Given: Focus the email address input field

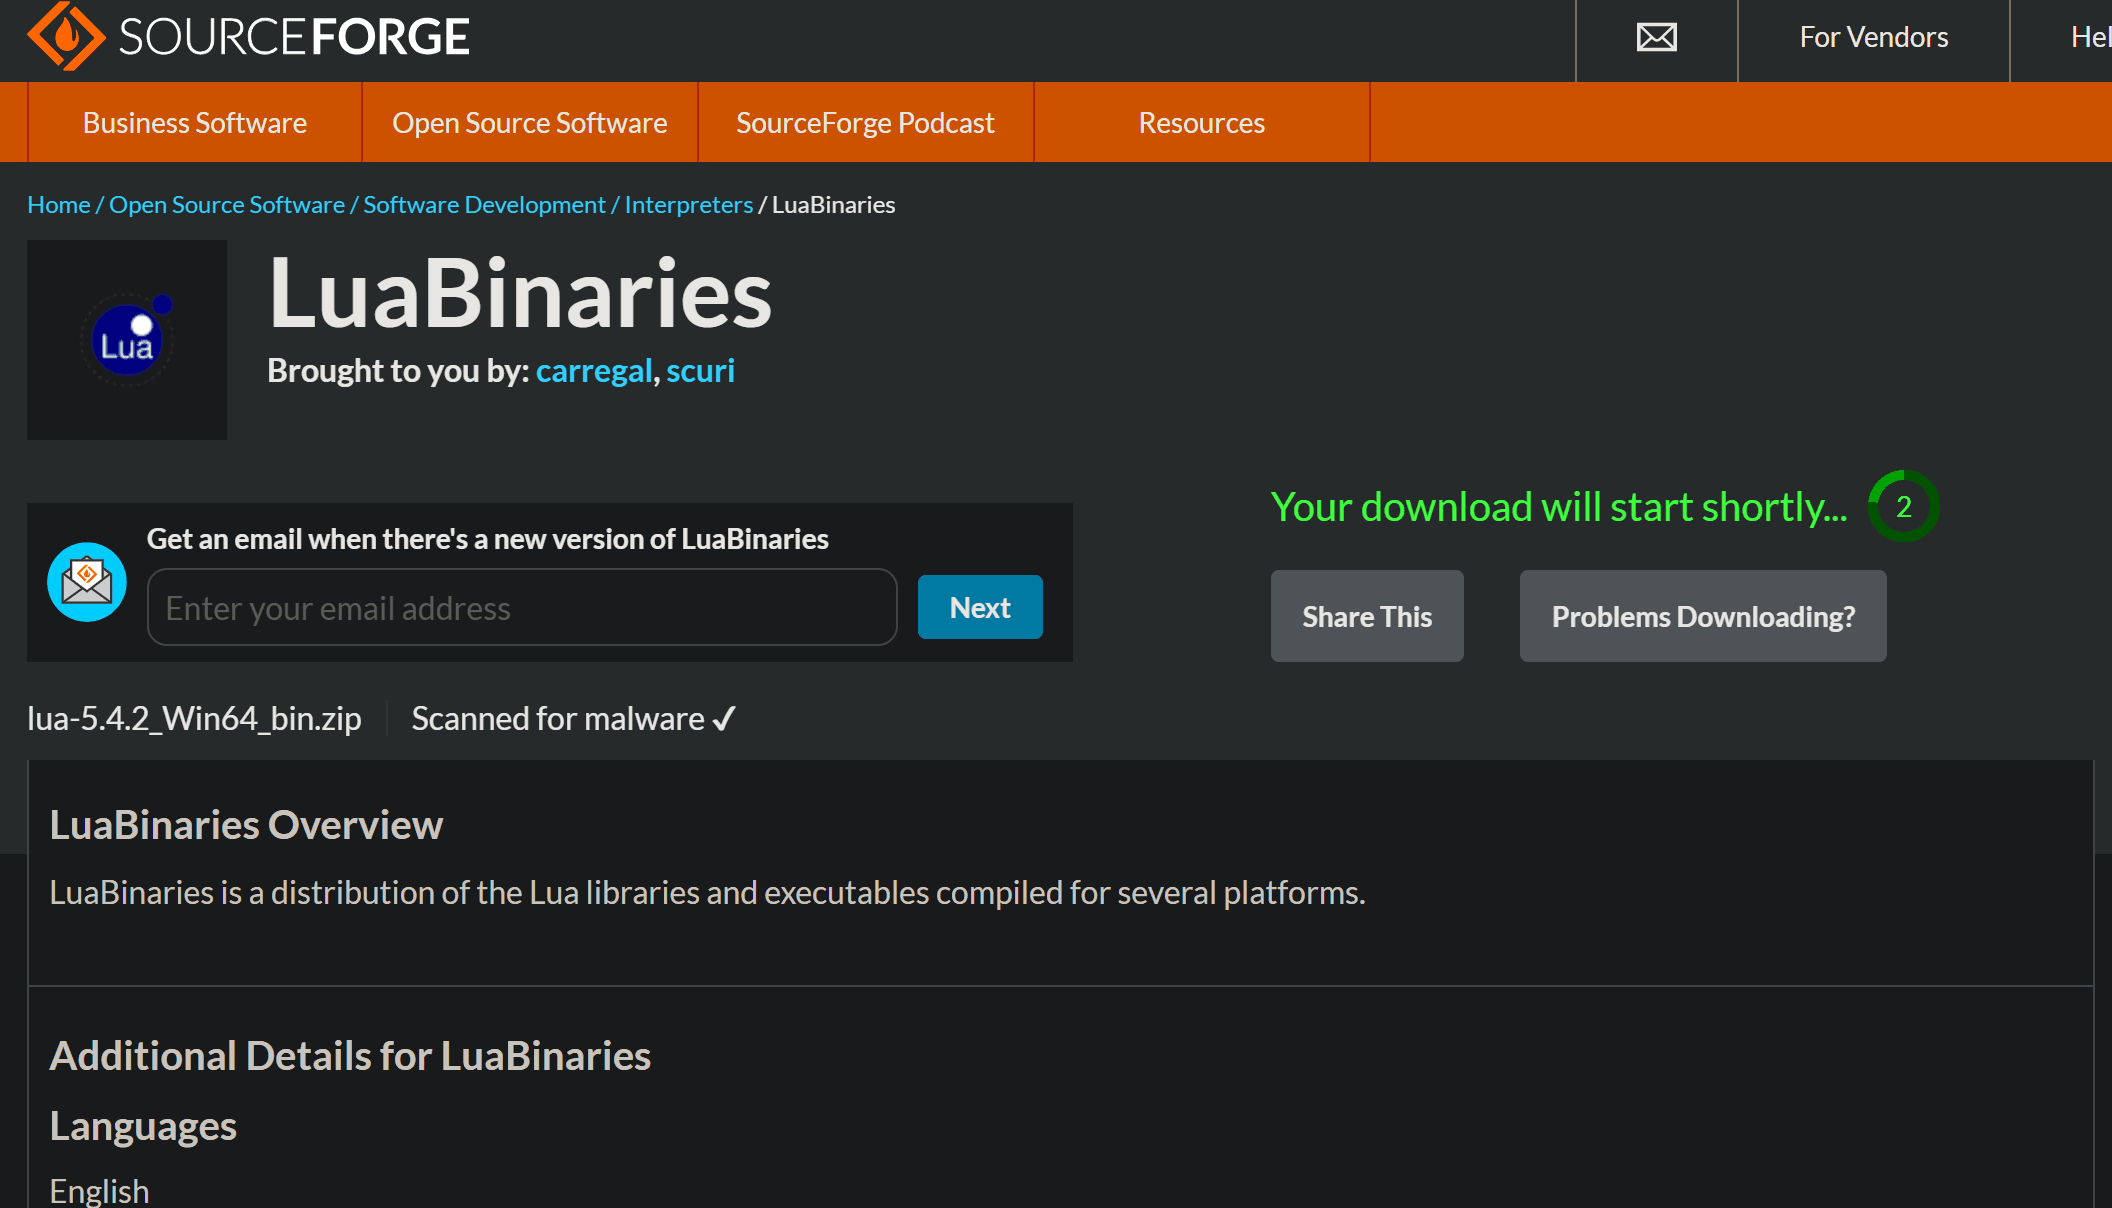Looking at the screenshot, I should pos(521,608).
